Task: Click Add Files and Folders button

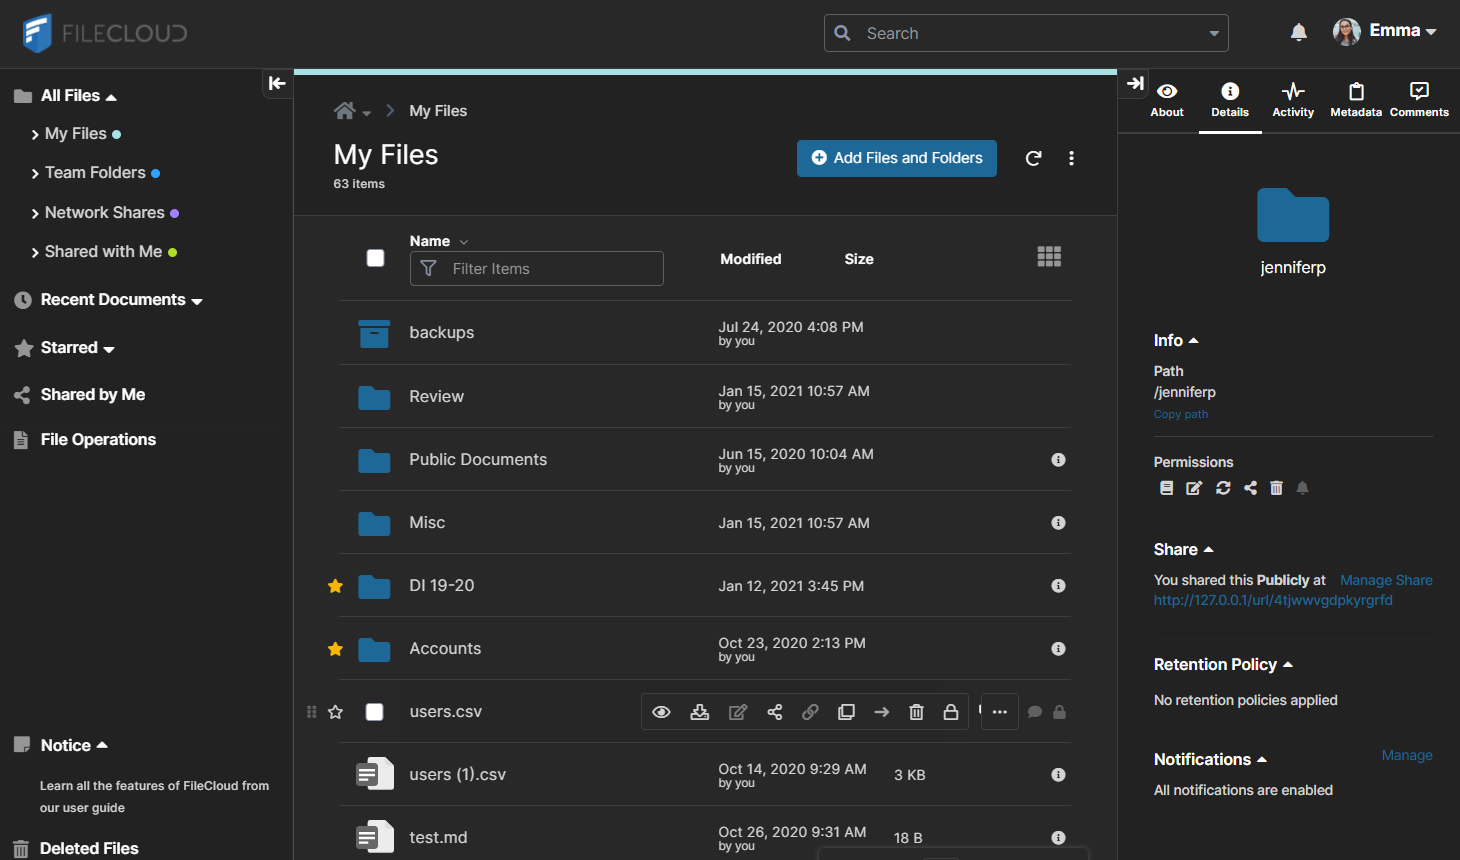Action: coord(896,158)
